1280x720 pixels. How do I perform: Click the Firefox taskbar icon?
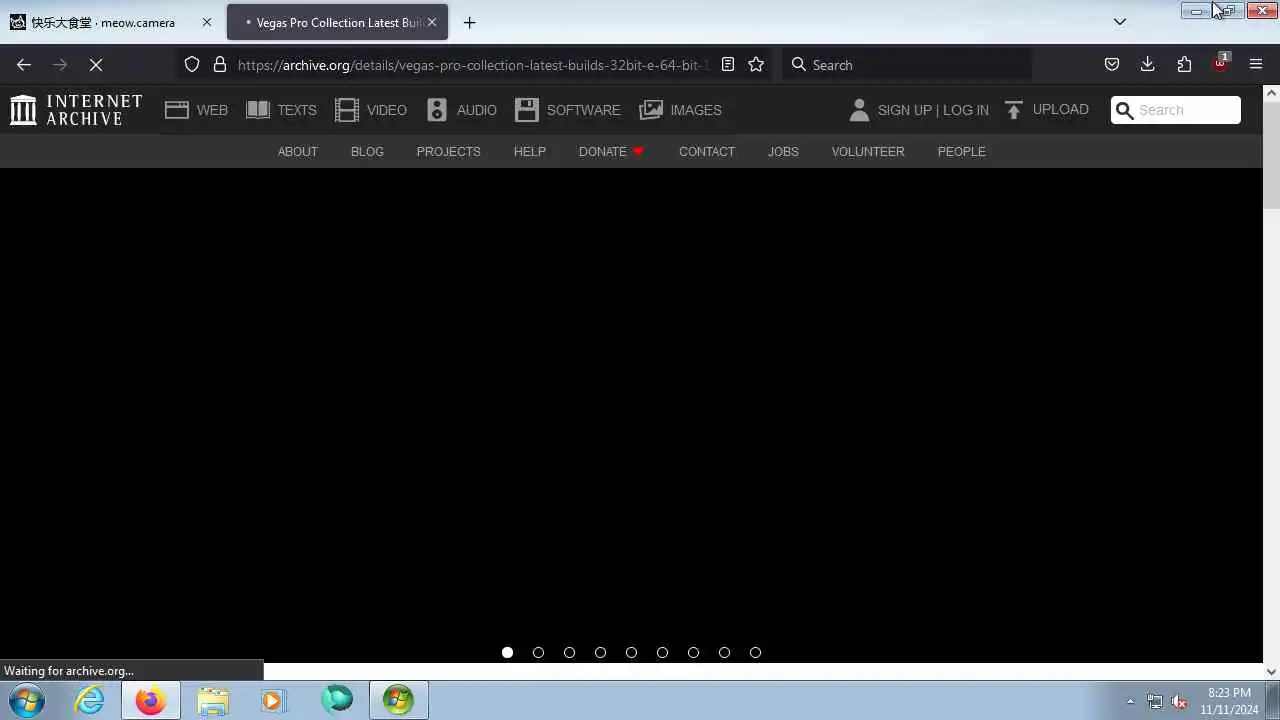point(151,701)
